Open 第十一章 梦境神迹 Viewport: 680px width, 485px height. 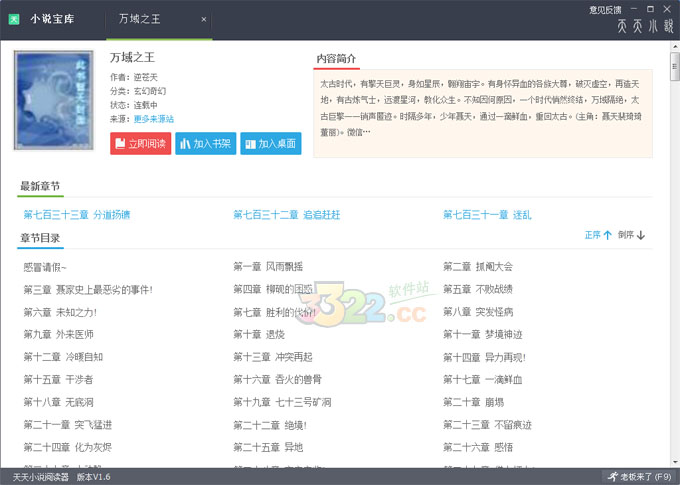click(x=483, y=334)
